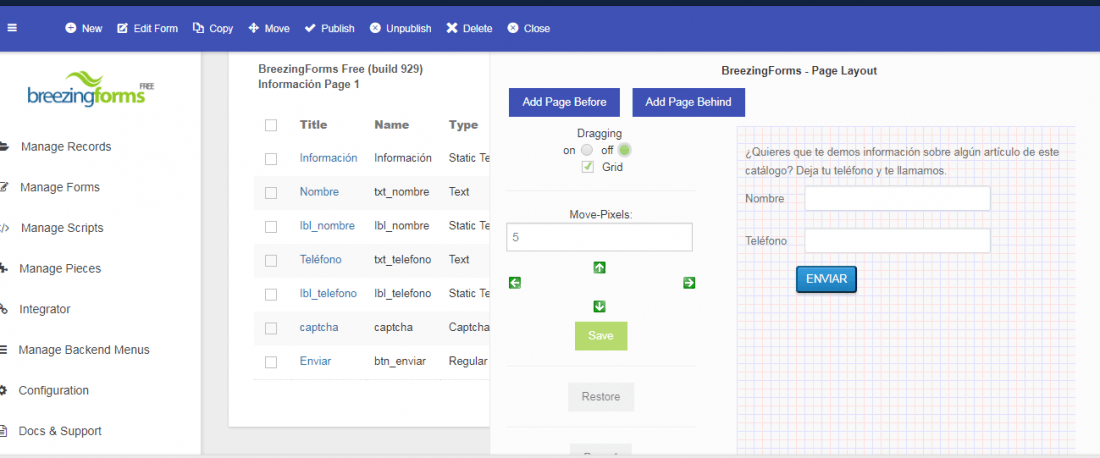The width and height of the screenshot is (1100, 458).
Task: Click the Manage Scripts code icon
Action: 4,228
